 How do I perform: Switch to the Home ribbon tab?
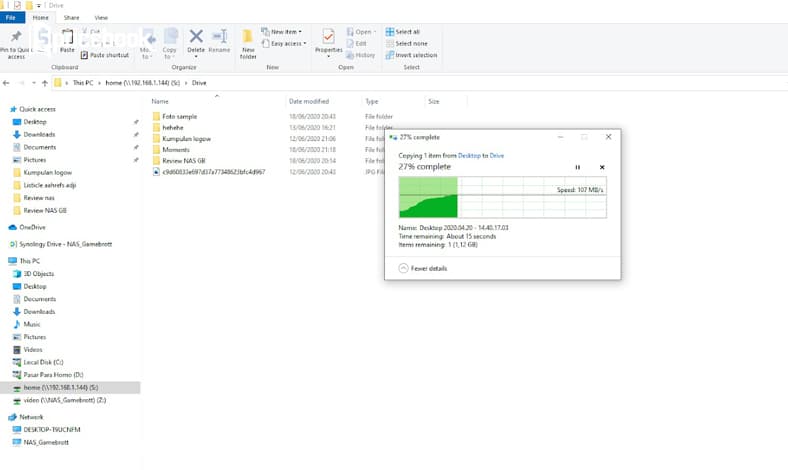pyautogui.click(x=41, y=18)
